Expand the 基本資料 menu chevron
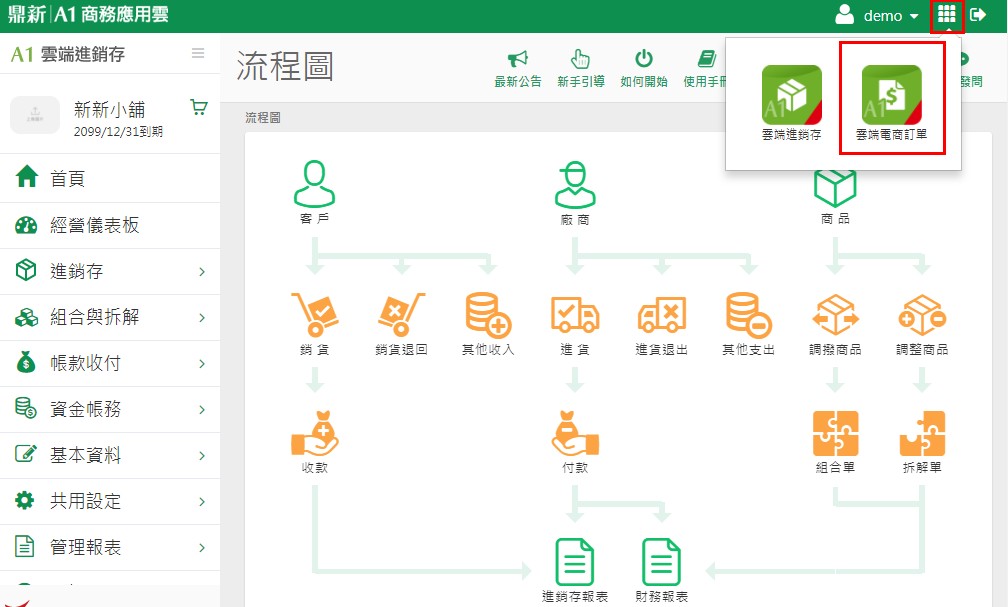1008x607 pixels. [x=202, y=456]
